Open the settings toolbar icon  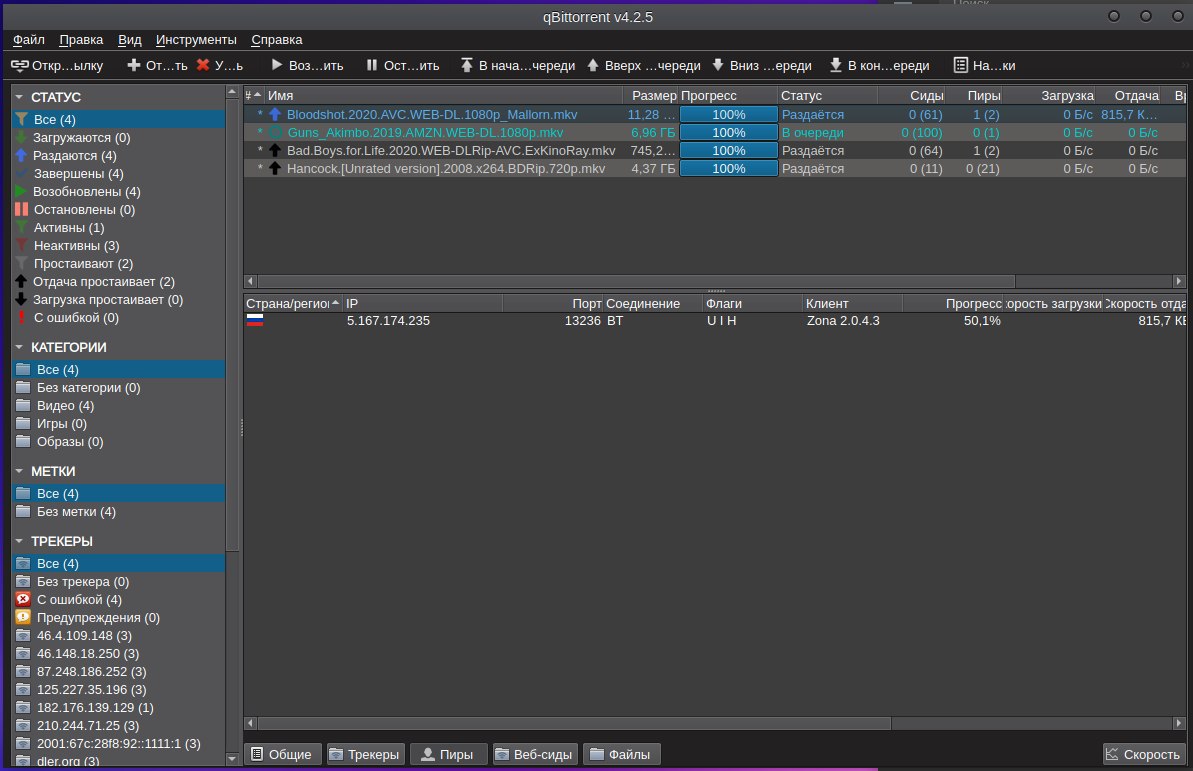tap(961, 65)
